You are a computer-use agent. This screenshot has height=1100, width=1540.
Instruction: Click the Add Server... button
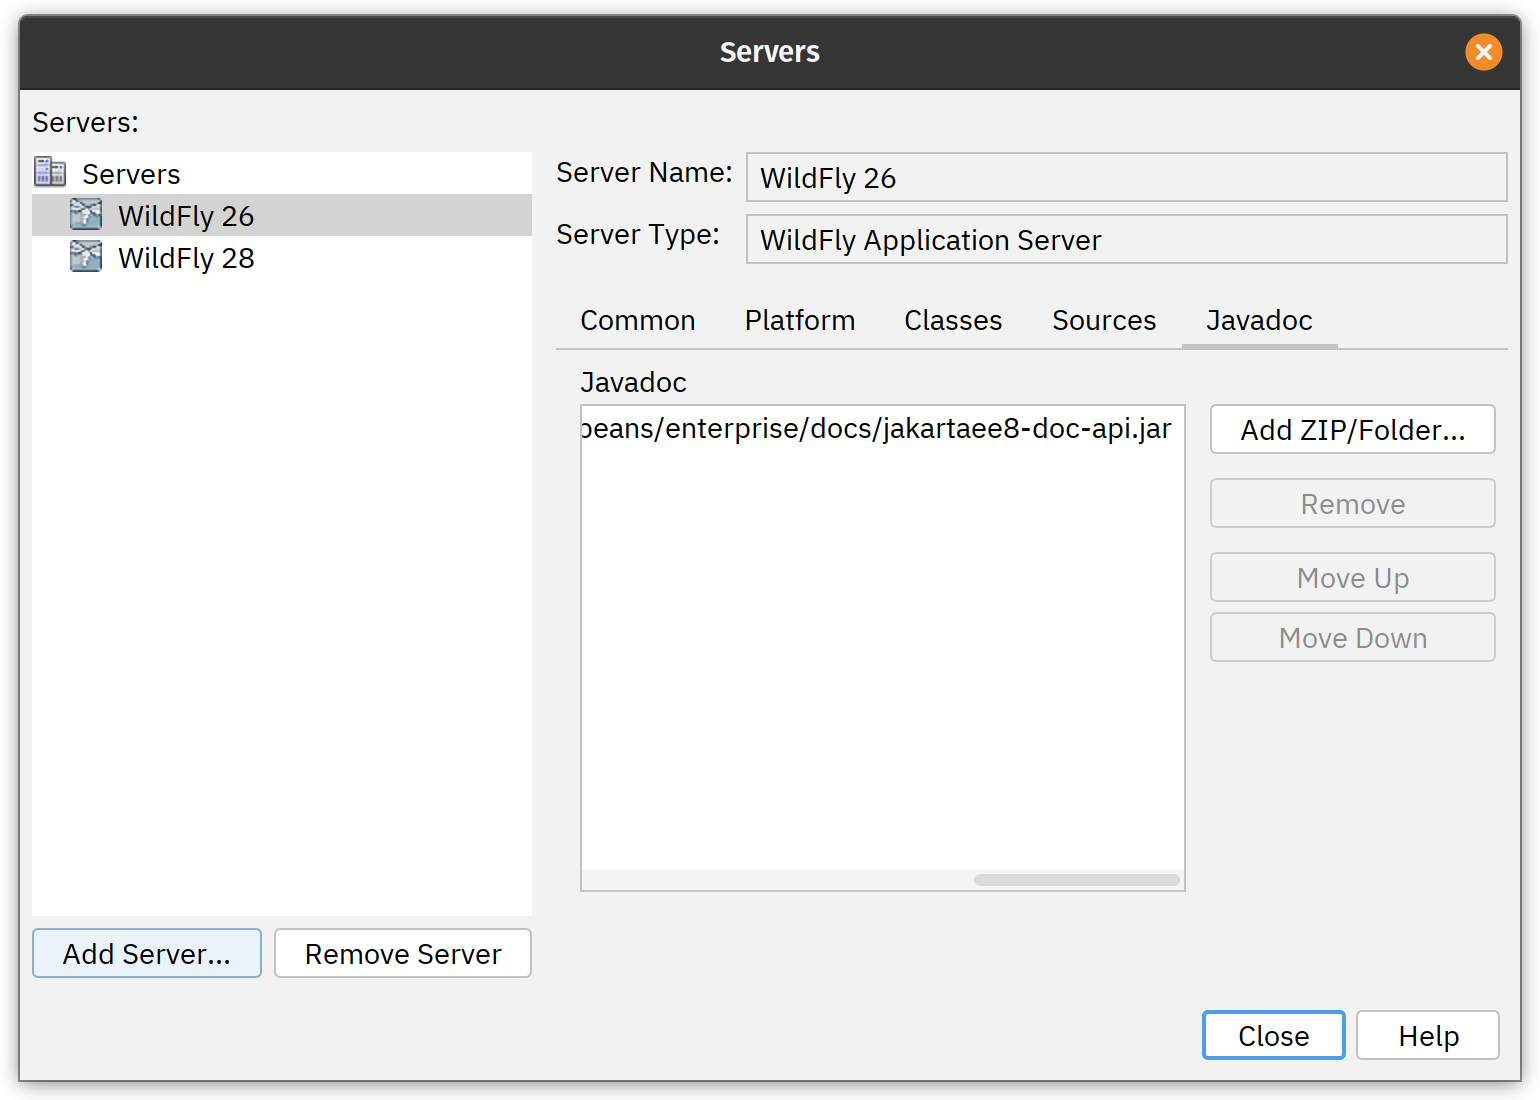[x=147, y=953]
